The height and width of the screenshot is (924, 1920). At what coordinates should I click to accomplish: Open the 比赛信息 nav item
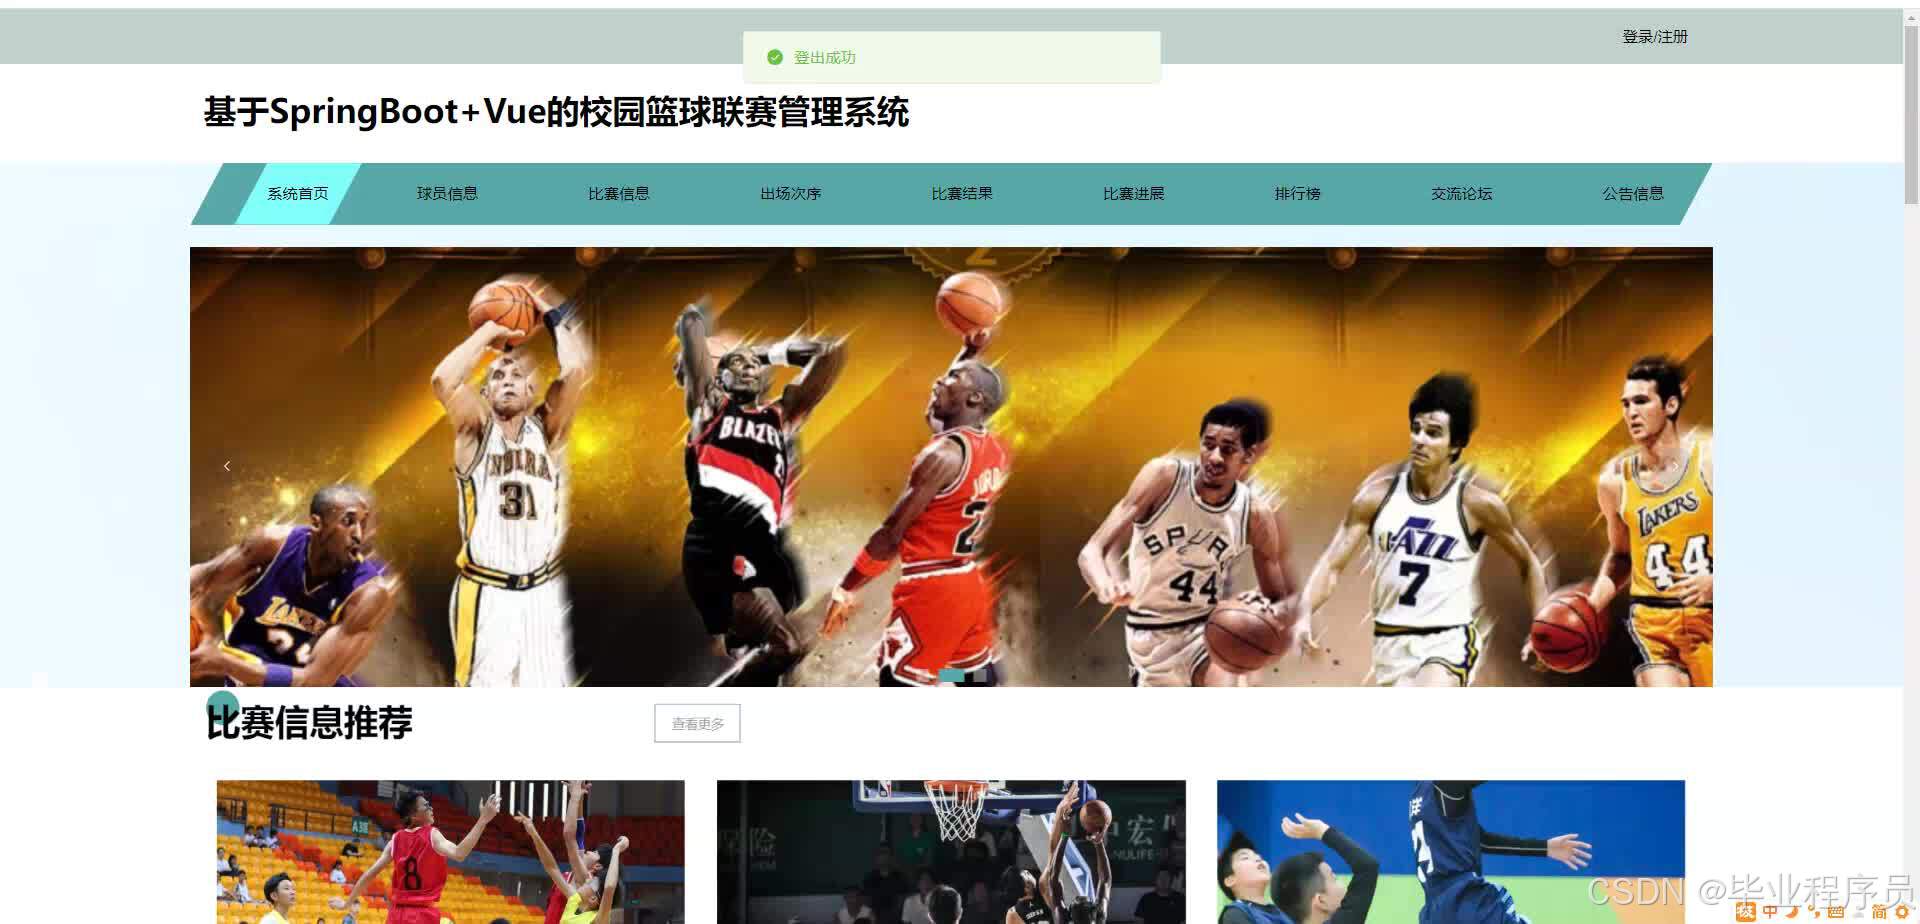click(x=619, y=194)
